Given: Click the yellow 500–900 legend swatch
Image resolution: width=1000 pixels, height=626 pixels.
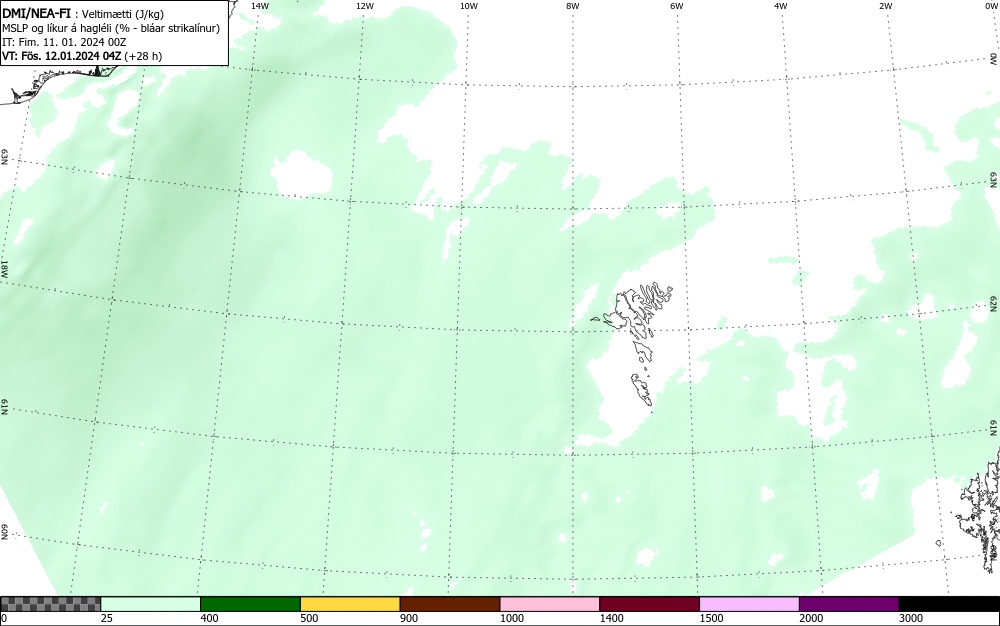Looking at the screenshot, I should point(350,604).
